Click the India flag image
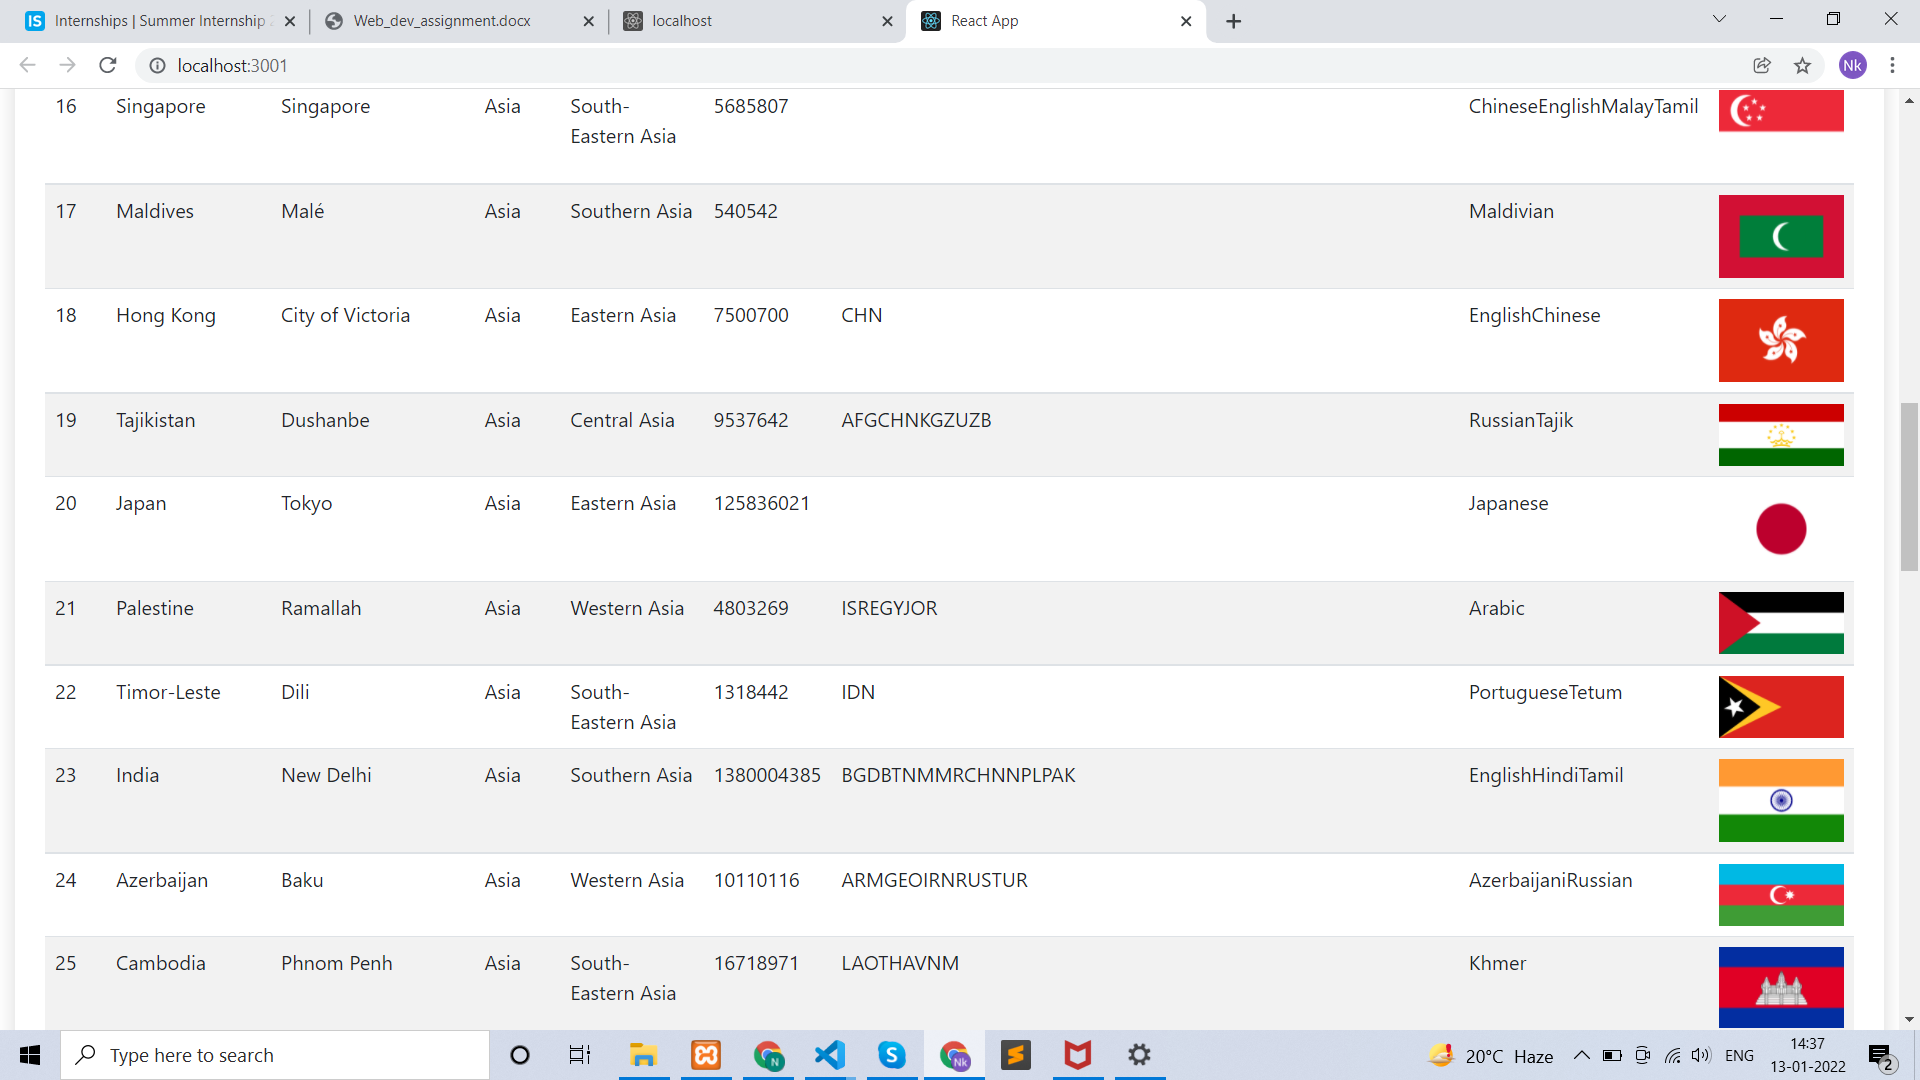 [x=1781, y=800]
